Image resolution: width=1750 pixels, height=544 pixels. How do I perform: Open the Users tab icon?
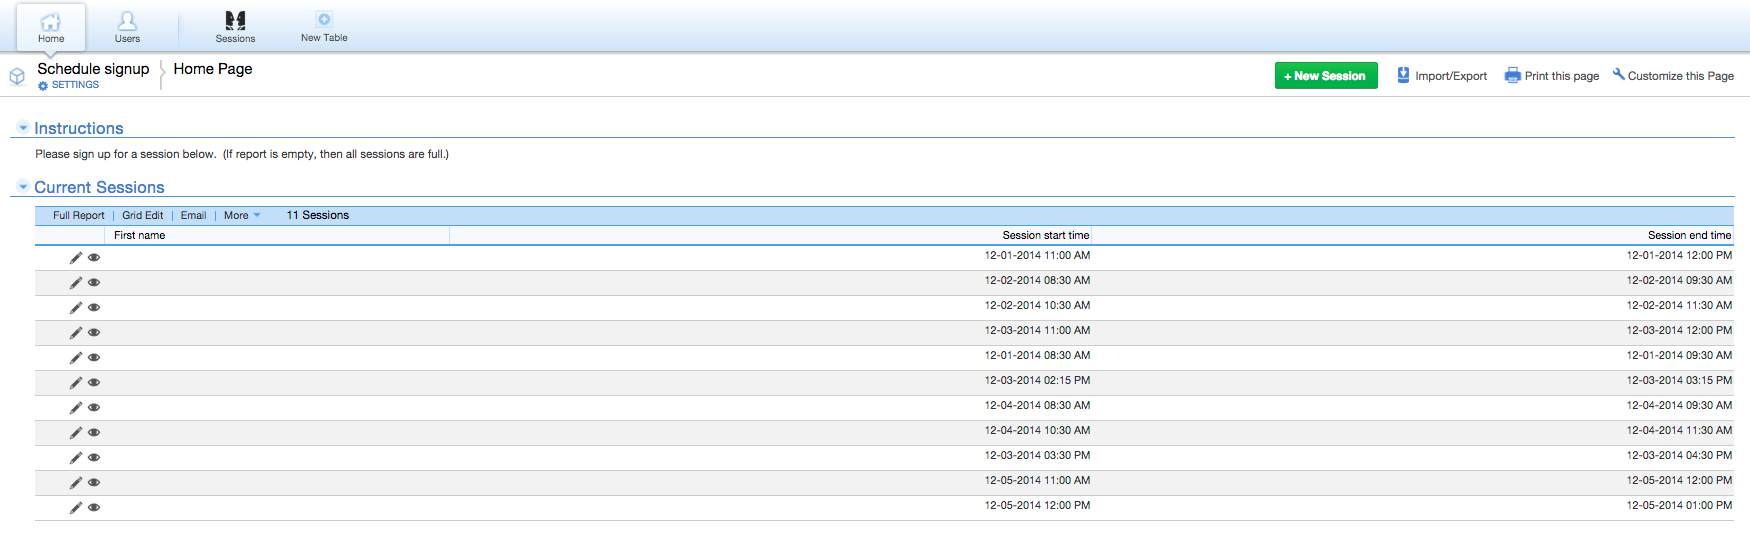(x=127, y=20)
